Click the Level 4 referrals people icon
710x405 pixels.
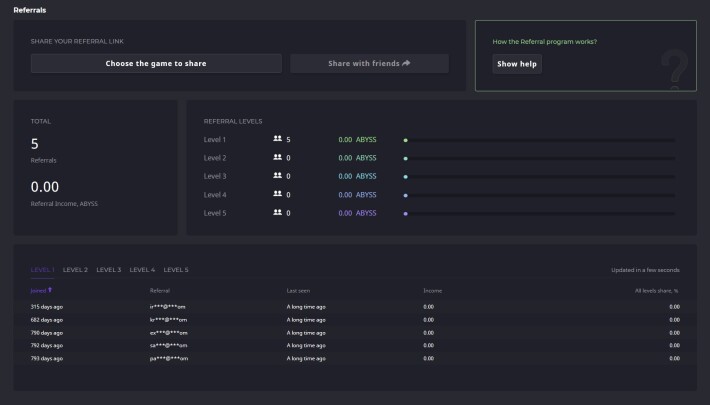click(x=278, y=194)
